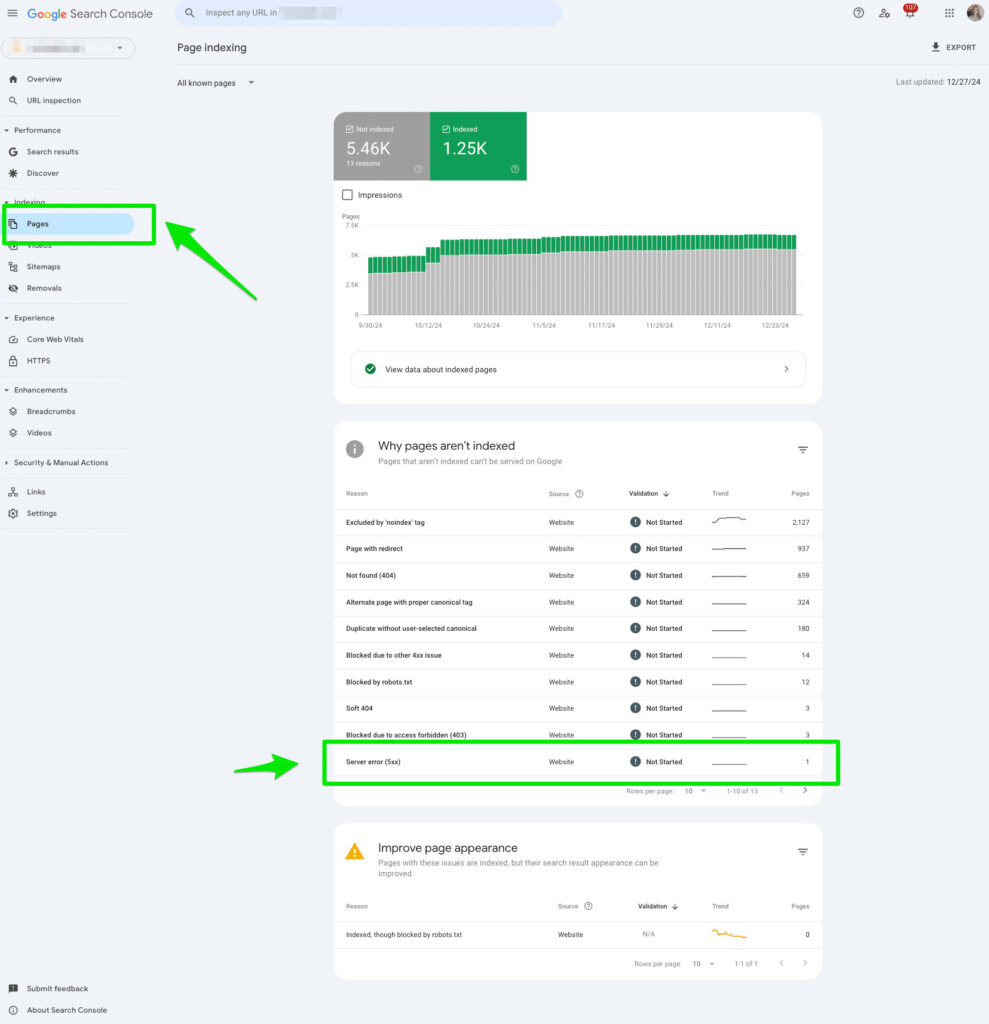Filter the 'Why pages aren't indexed' table
This screenshot has height=1024, width=989.
coord(802,450)
